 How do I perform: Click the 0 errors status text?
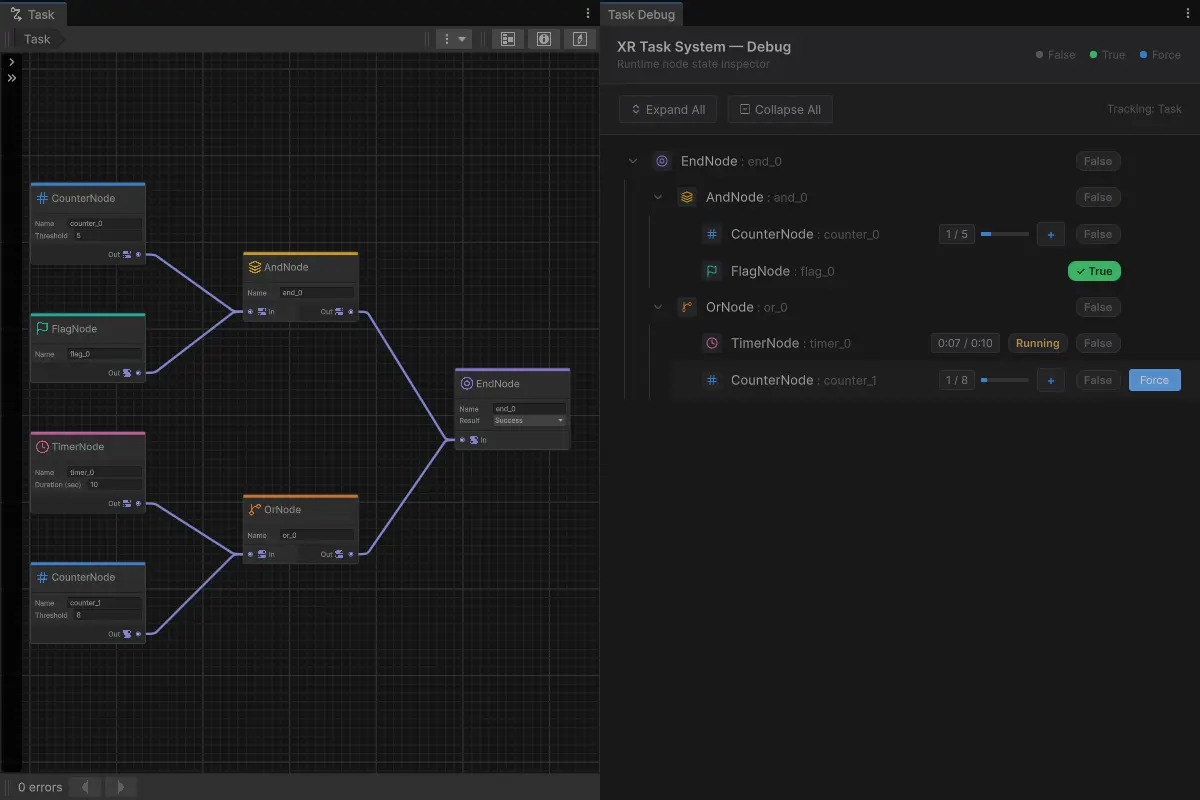point(40,787)
